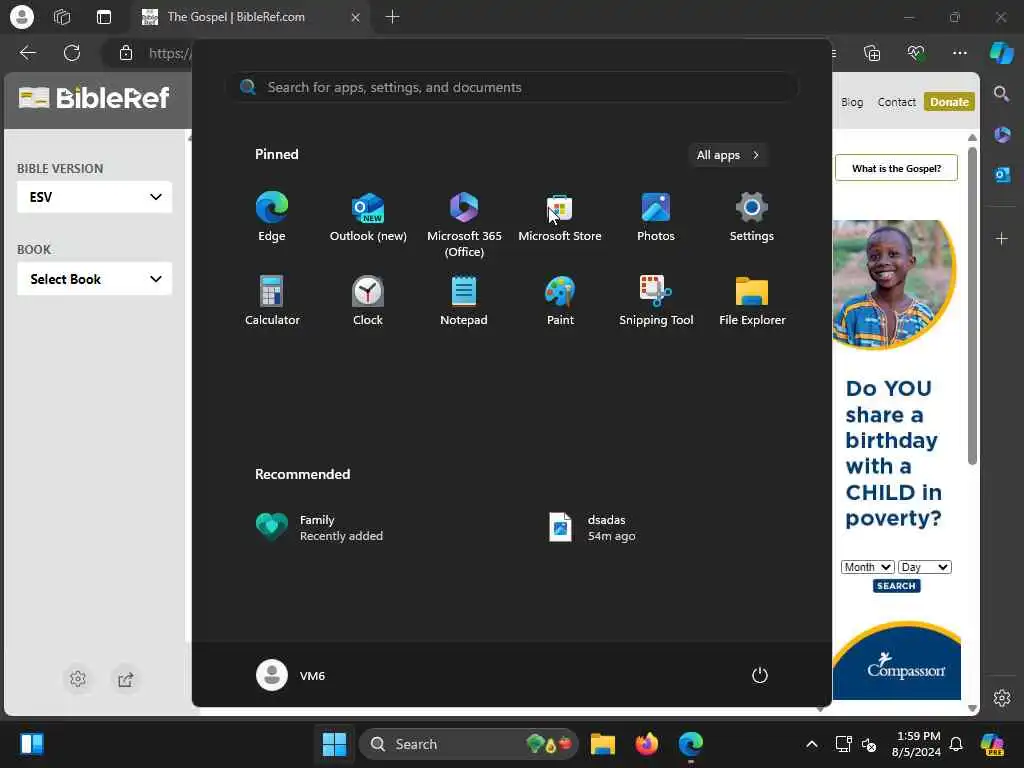Click Edge sidebar search icon
1024x768 pixels.
tap(1001, 94)
